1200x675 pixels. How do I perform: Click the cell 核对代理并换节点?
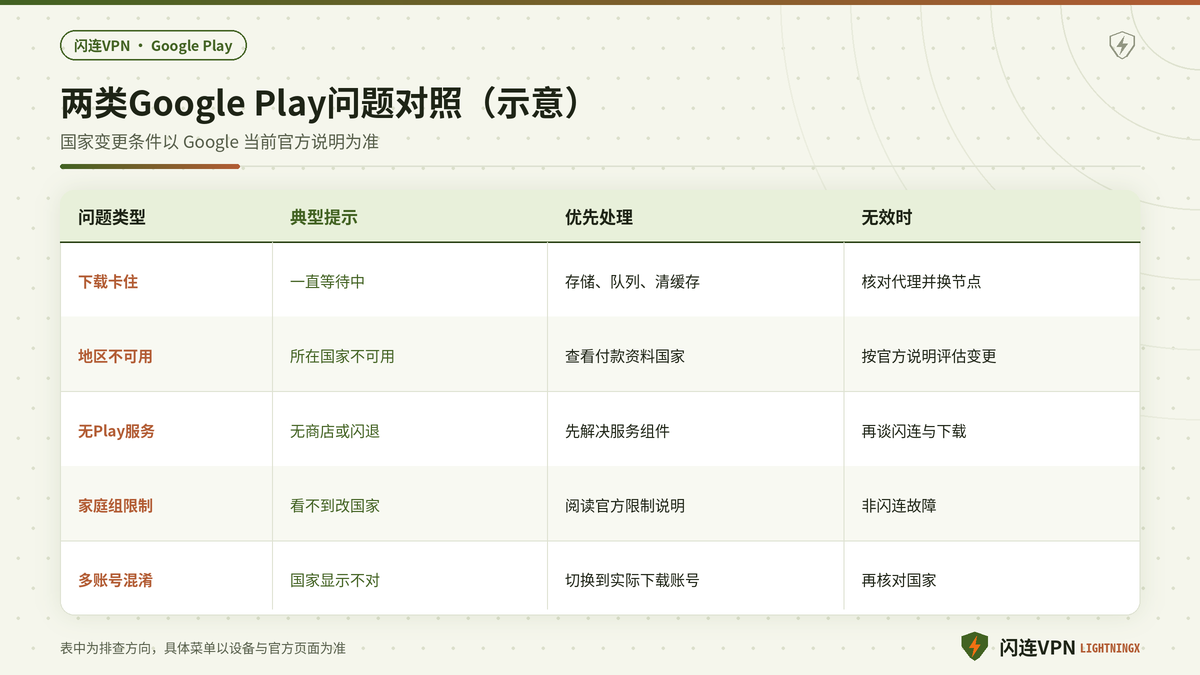921,282
